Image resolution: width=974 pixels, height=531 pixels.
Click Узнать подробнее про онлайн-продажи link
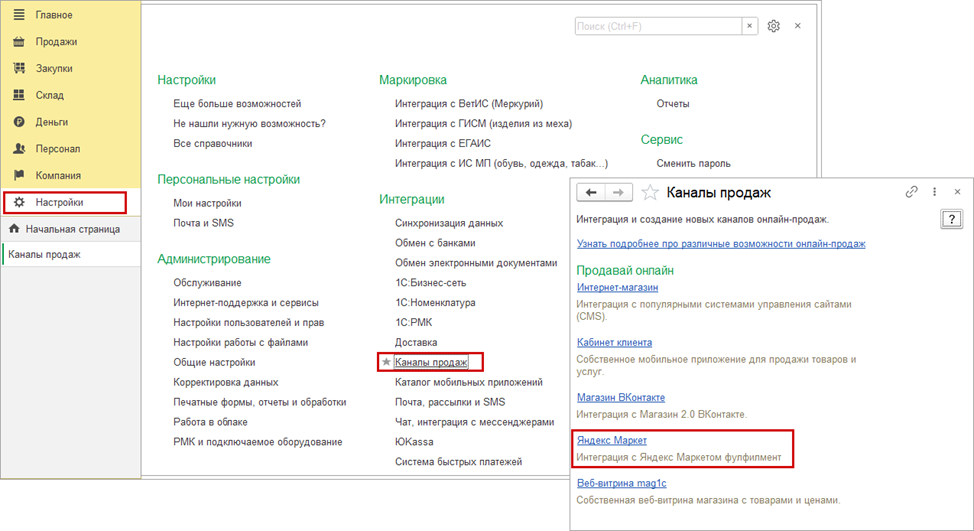[x=721, y=244]
